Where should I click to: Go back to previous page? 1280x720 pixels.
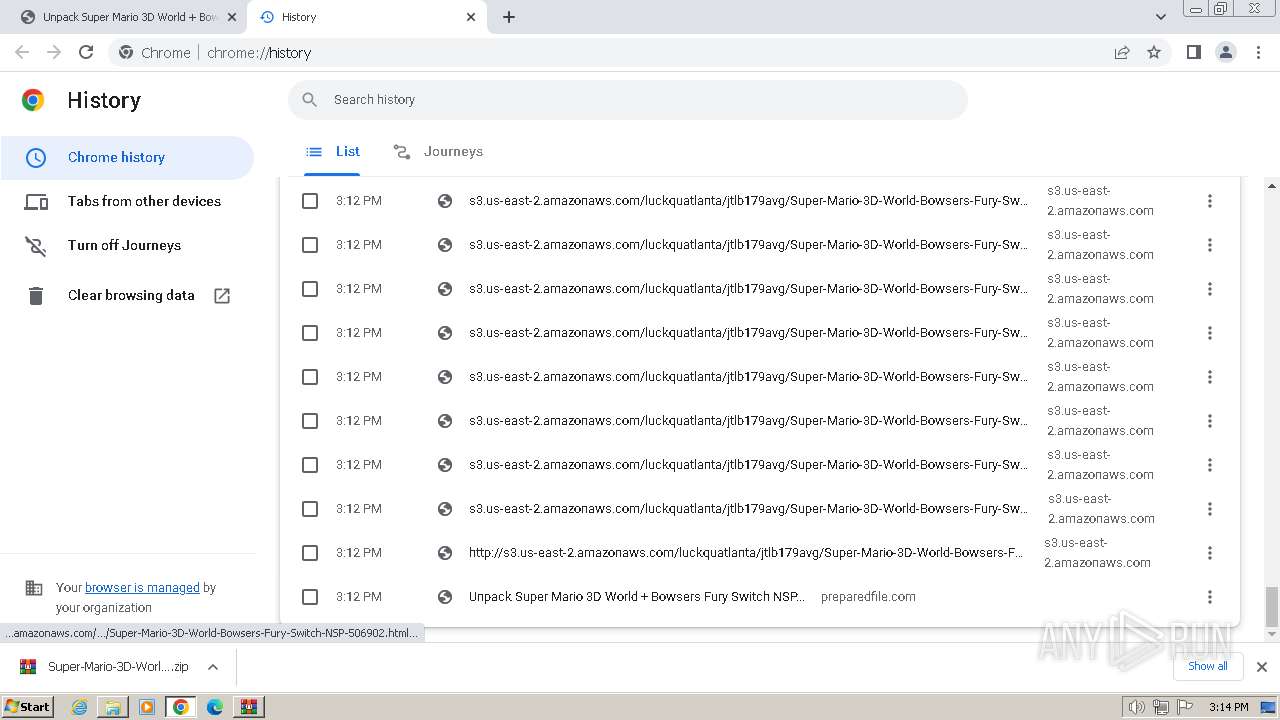[x=22, y=52]
